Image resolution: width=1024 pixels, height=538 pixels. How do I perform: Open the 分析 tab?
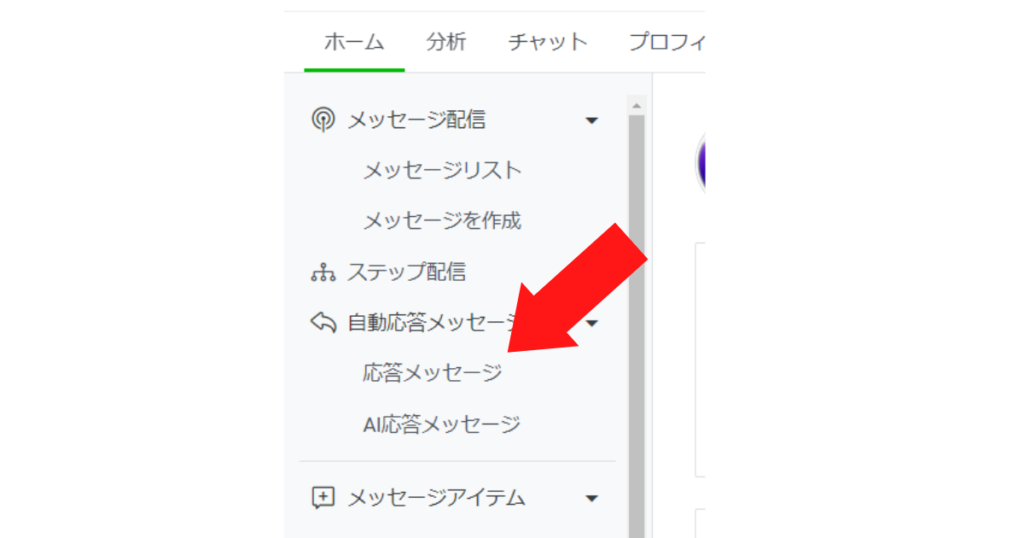[446, 42]
